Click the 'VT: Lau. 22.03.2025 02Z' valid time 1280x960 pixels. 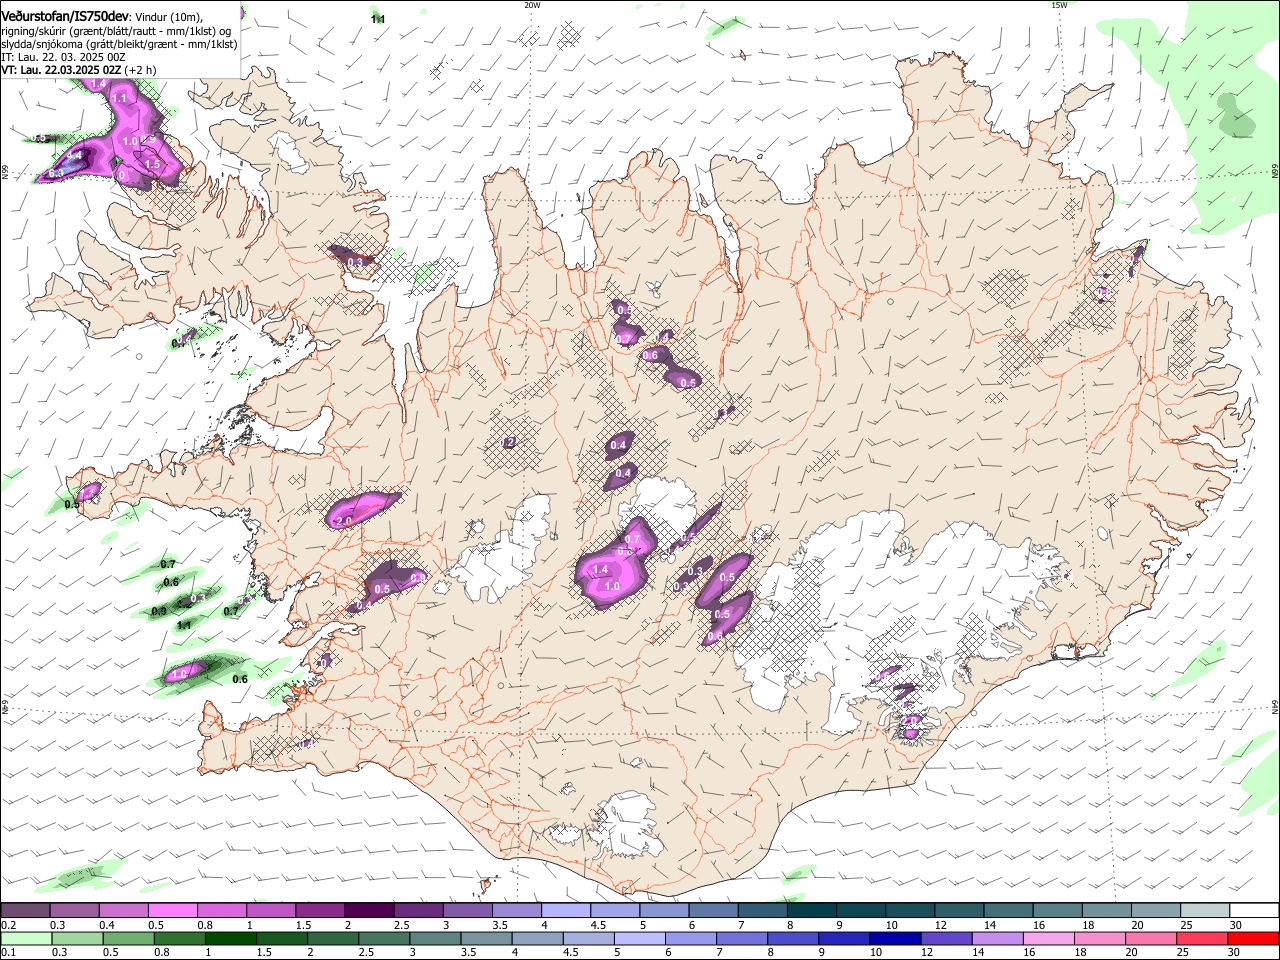point(61,70)
